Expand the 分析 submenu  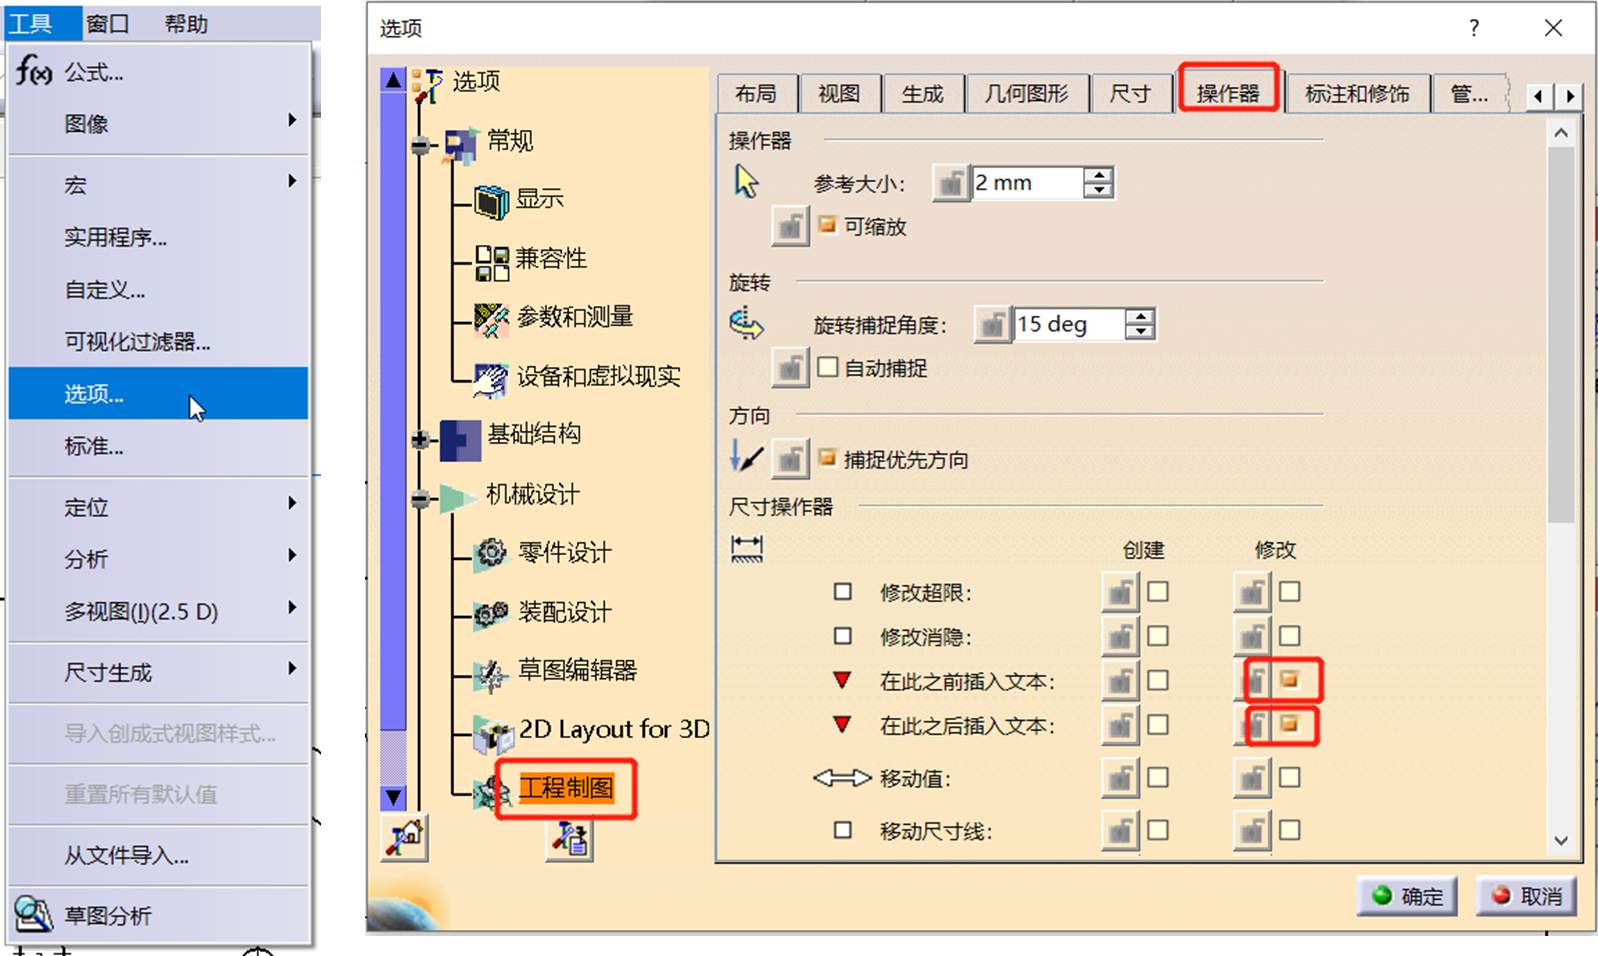[x=158, y=559]
